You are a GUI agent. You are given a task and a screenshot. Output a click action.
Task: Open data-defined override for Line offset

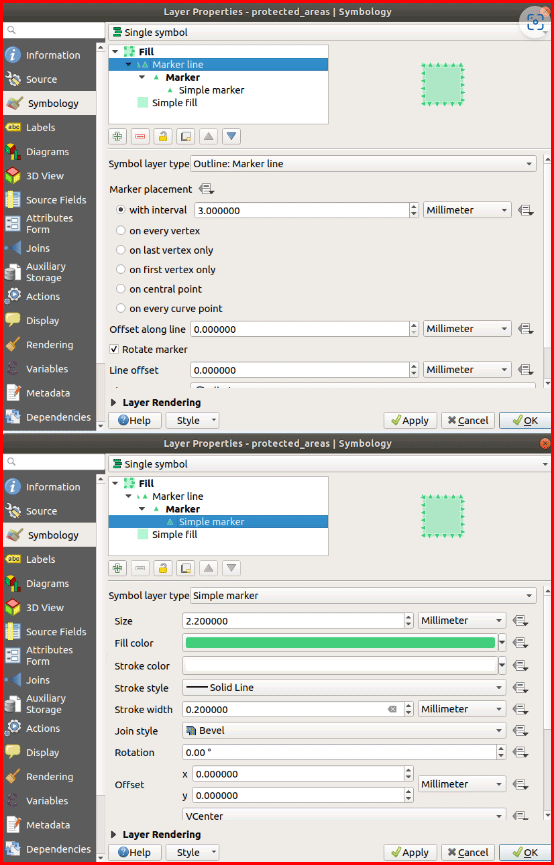pos(526,370)
